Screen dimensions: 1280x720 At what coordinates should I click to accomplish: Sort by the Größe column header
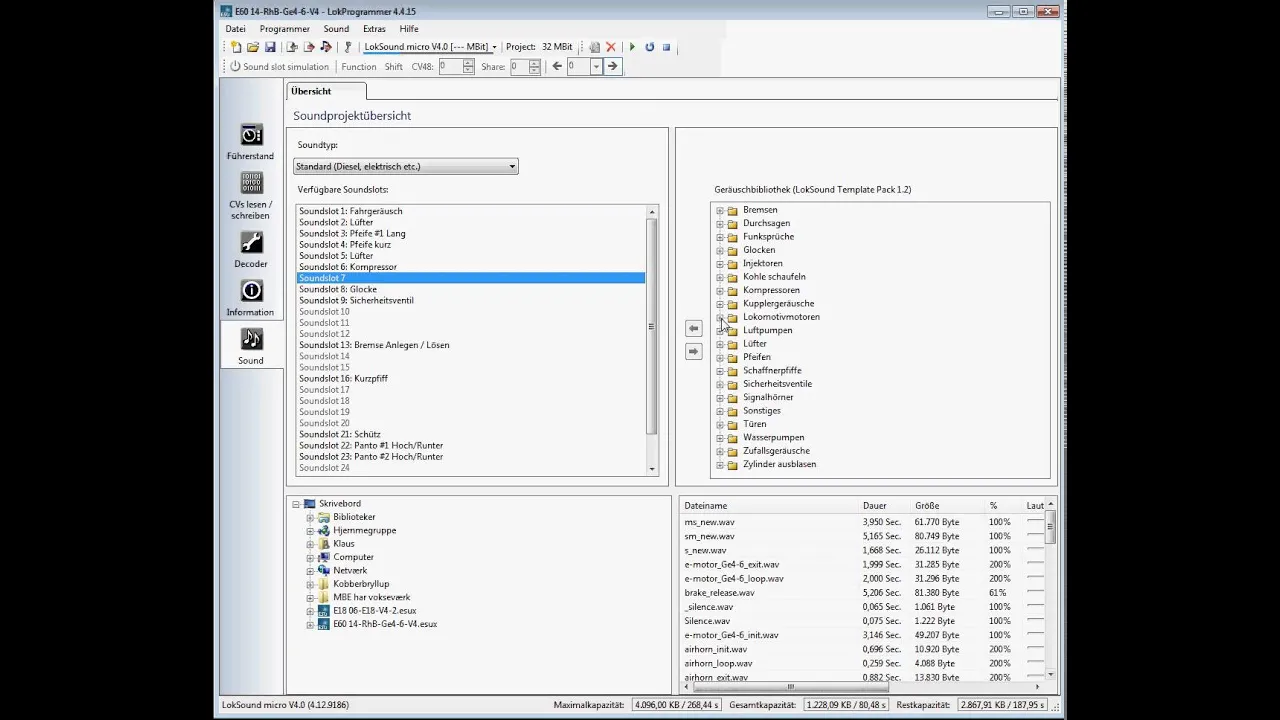coord(949,506)
